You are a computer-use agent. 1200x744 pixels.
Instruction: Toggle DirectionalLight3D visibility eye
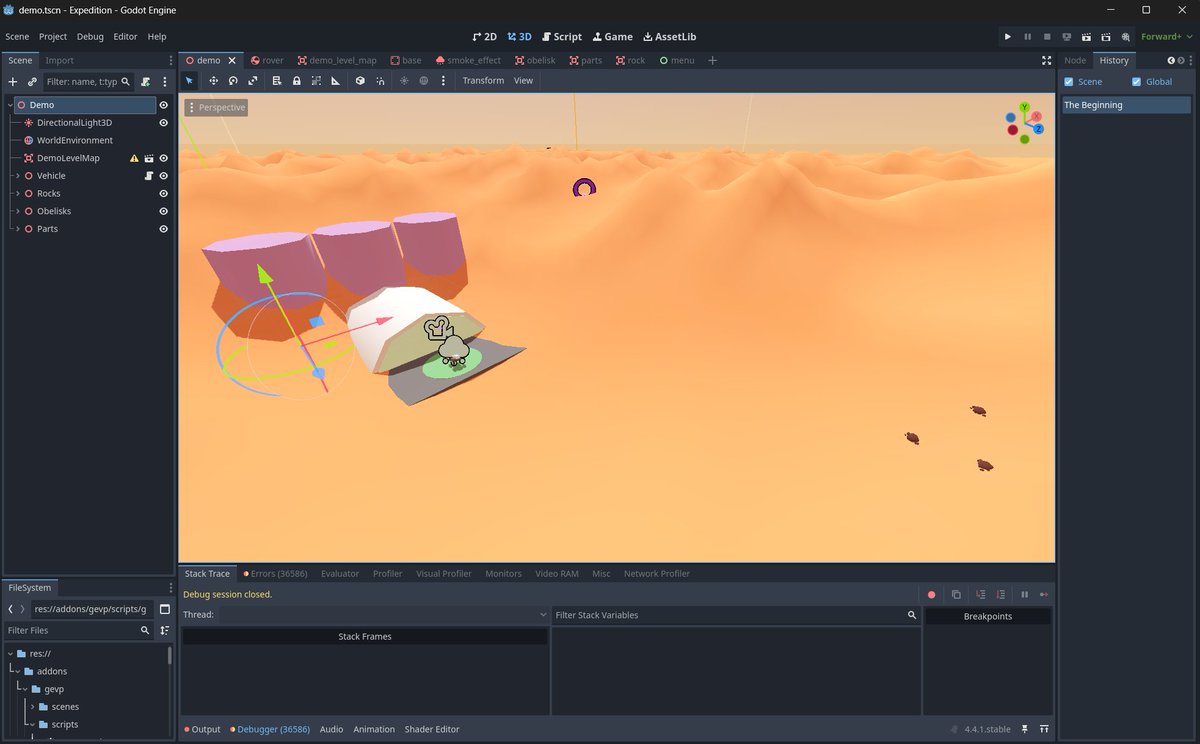[x=163, y=123]
